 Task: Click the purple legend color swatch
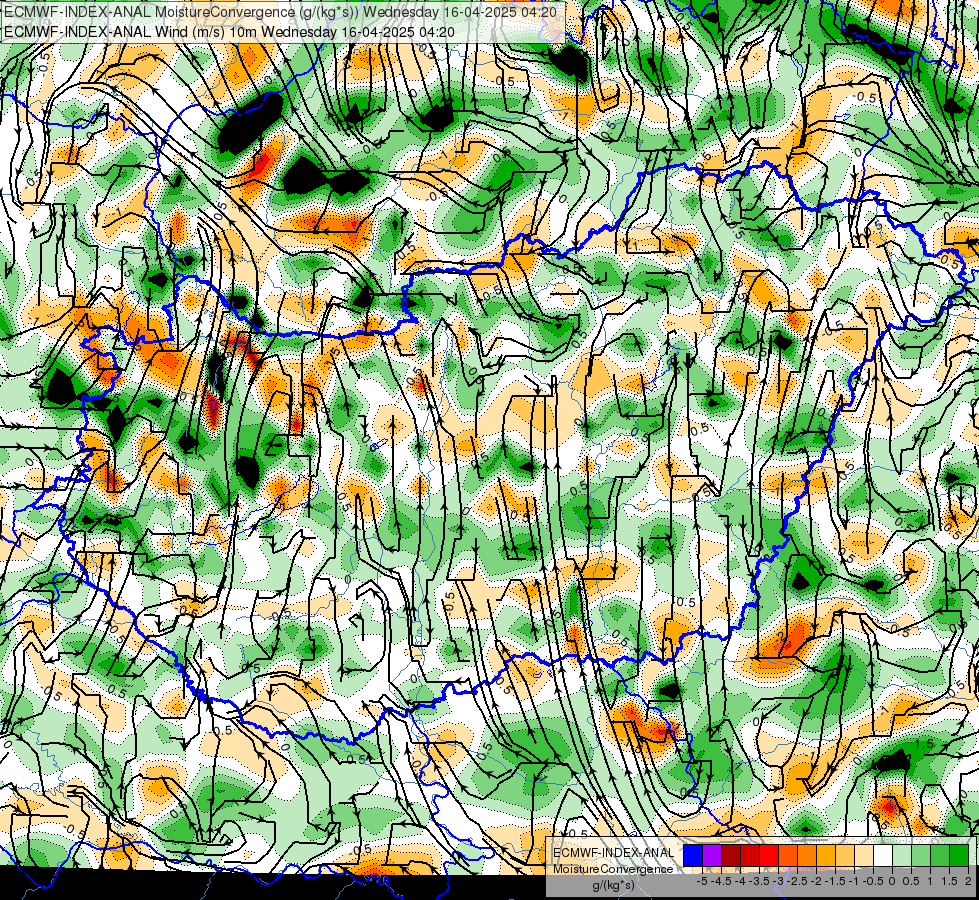coord(712,856)
